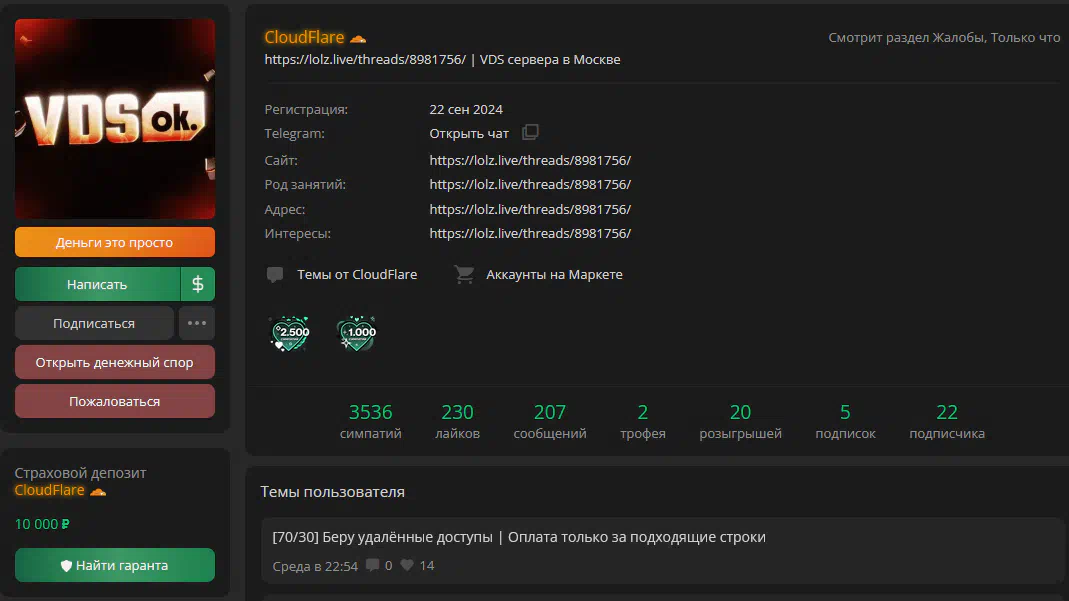Click 'Подписаться' to follow the user
1069x601 pixels.
pos(94,323)
